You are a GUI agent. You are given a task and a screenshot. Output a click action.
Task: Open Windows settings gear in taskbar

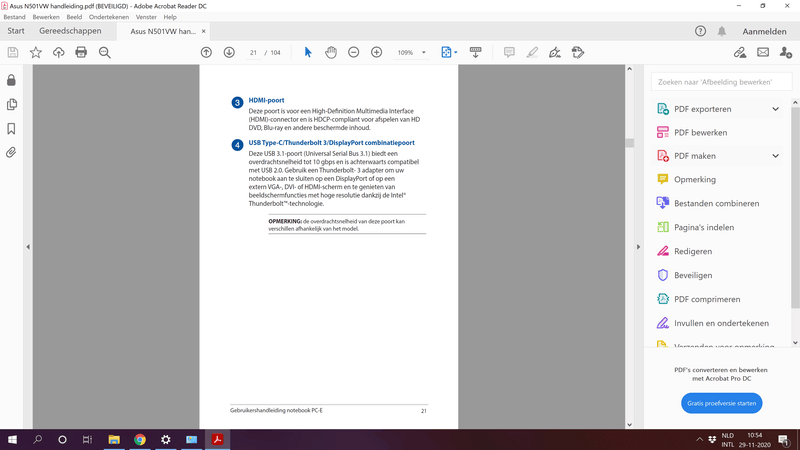(x=166, y=439)
